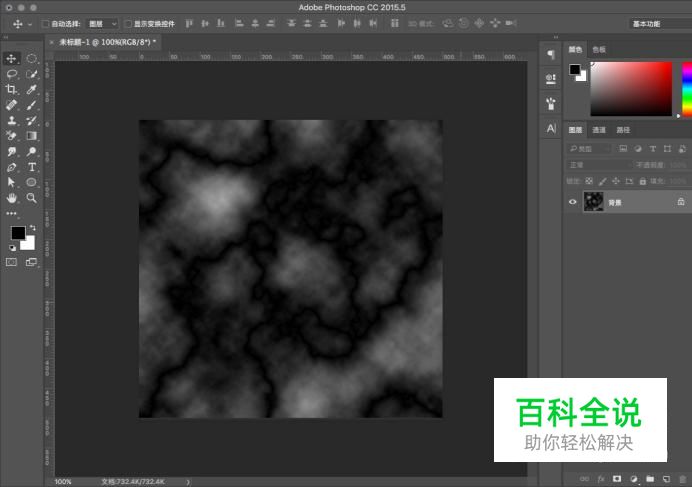Select the Path Selection tool
This screenshot has width=692, height=487.
(x=11, y=182)
